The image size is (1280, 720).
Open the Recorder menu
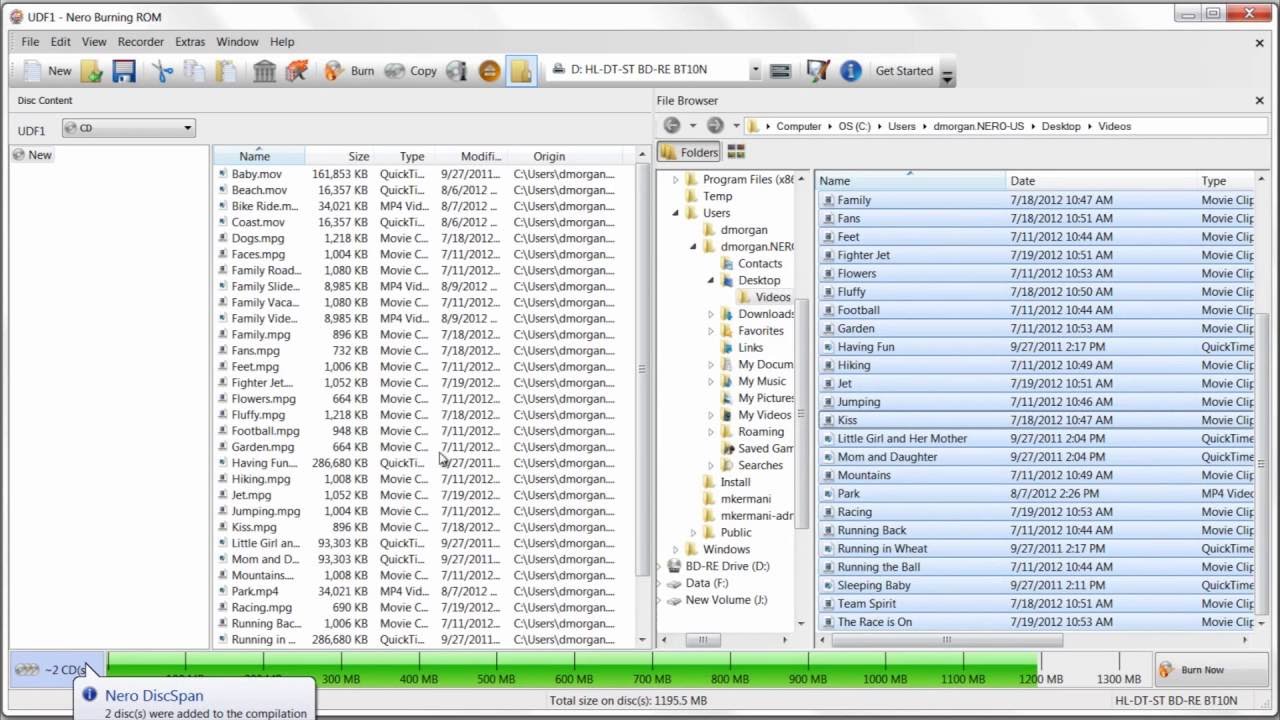click(141, 42)
